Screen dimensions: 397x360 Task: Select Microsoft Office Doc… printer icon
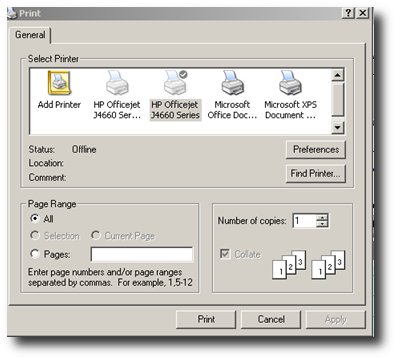pyautogui.click(x=233, y=82)
